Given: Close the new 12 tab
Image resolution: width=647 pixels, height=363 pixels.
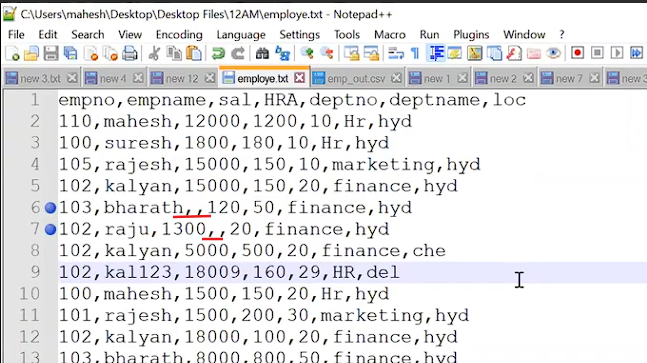Looking at the screenshot, I should pyautogui.click(x=210, y=78).
